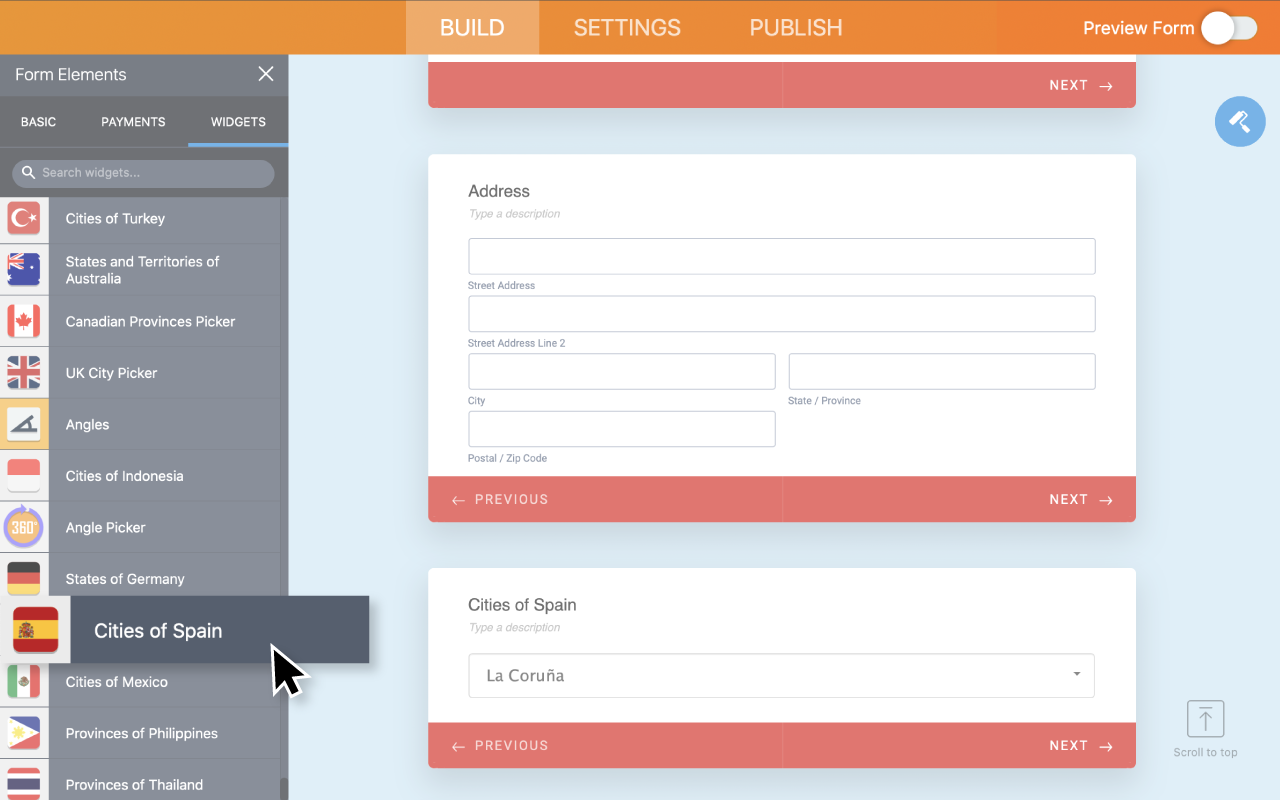Open the PAYMENTS elements tab

[x=133, y=122]
